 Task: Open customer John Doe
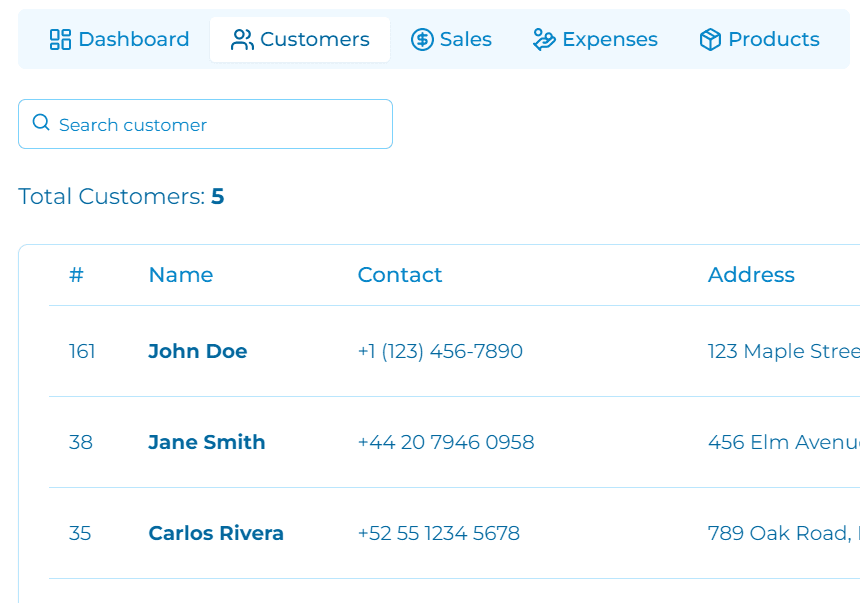[x=197, y=351]
